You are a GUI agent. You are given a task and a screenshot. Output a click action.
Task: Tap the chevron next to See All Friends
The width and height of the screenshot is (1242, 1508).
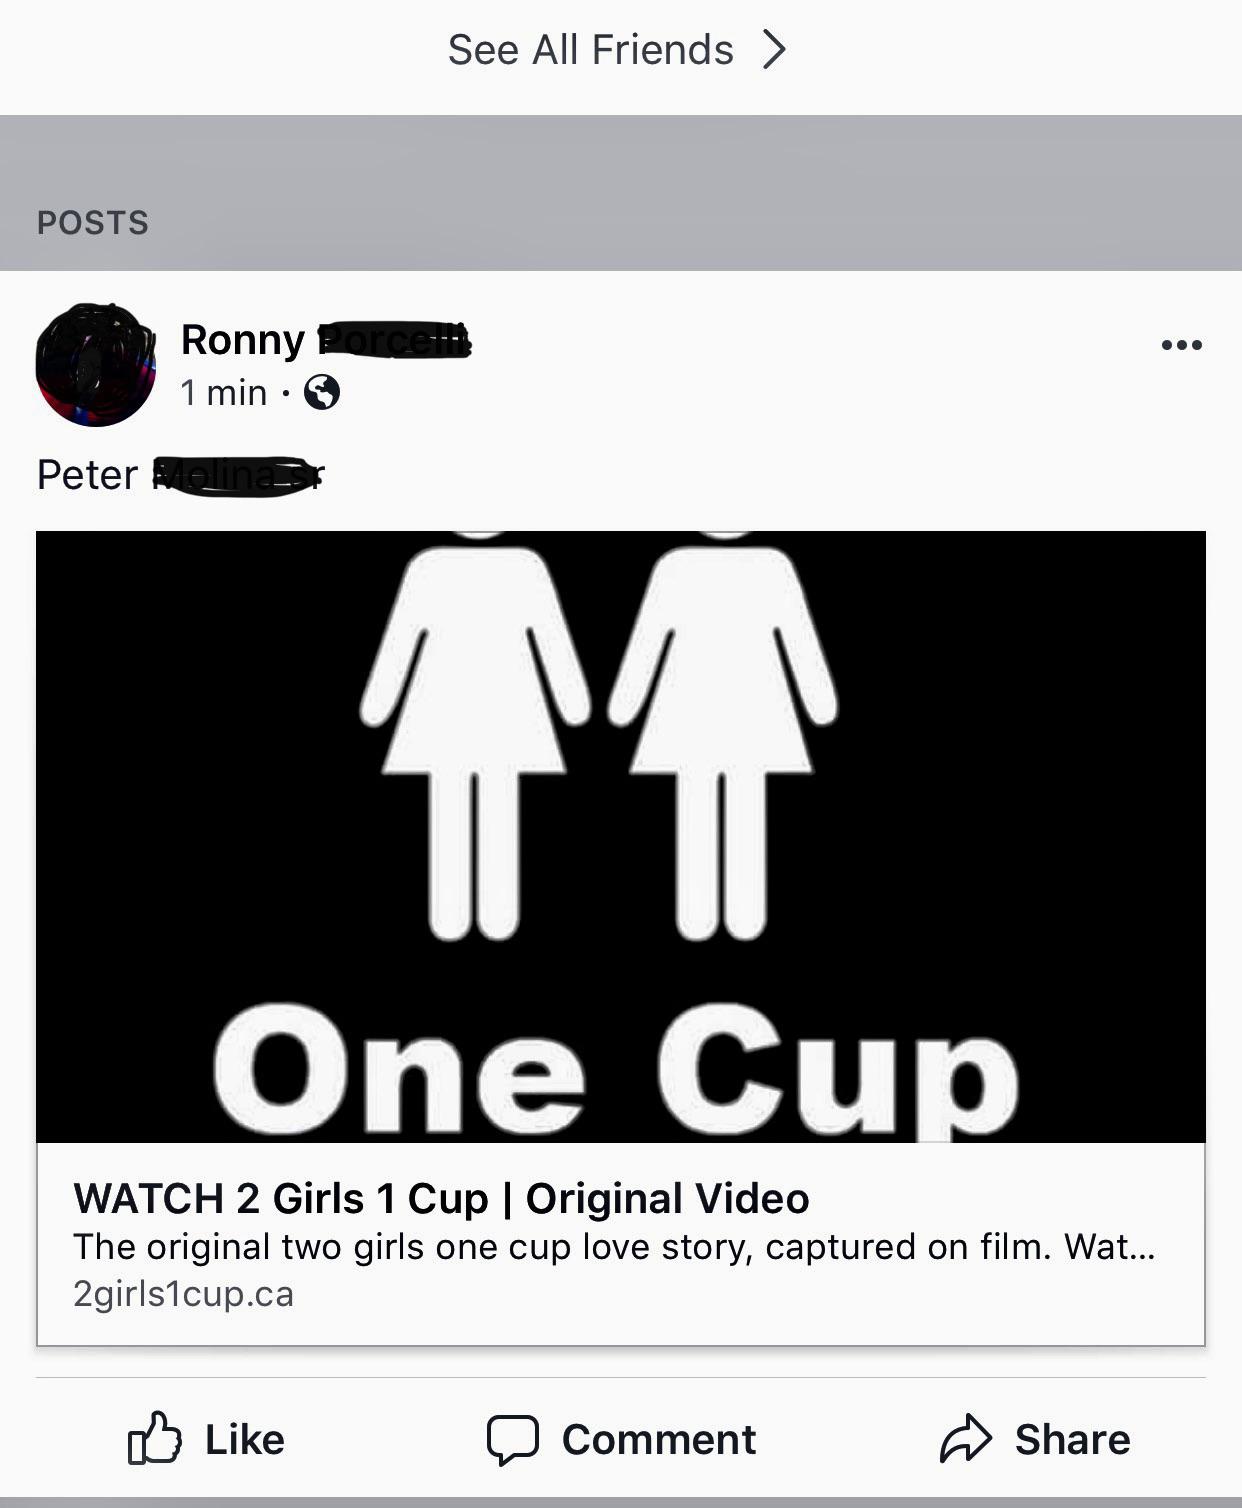(x=774, y=49)
